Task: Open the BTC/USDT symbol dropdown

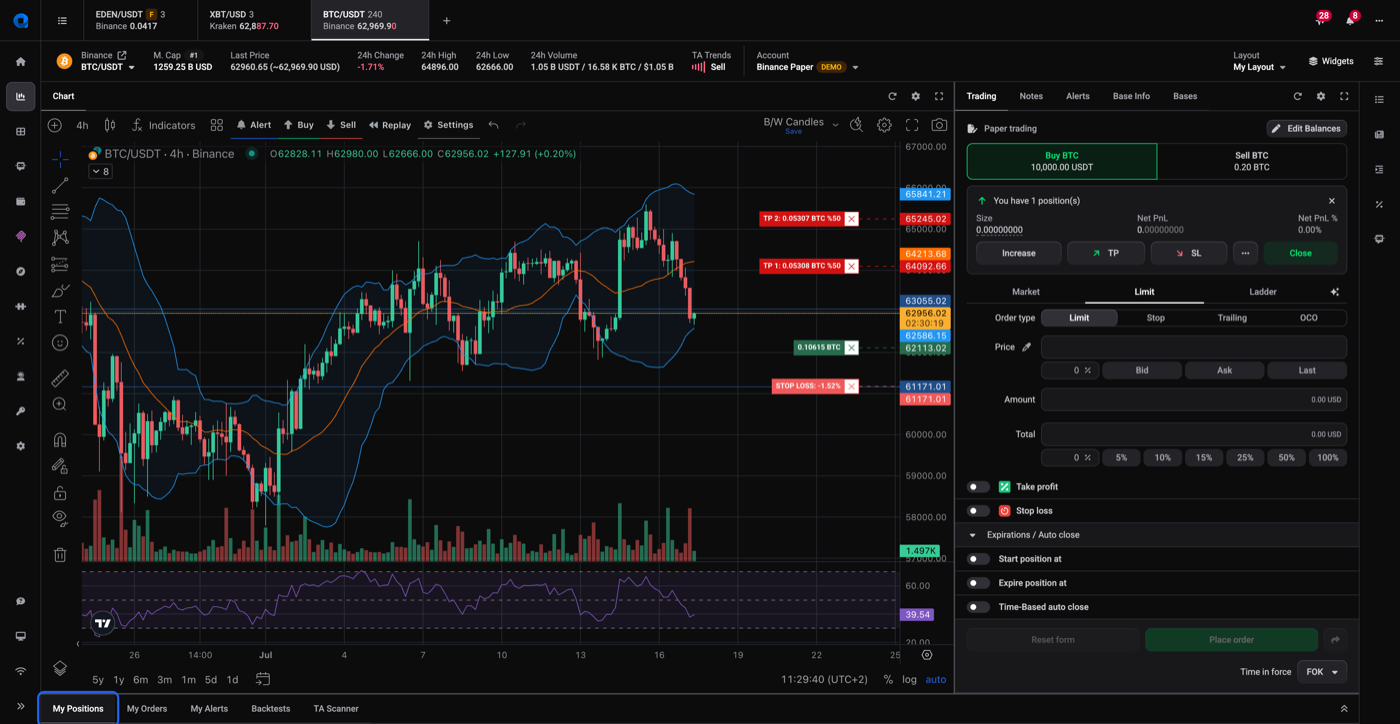Action: (x=108, y=67)
